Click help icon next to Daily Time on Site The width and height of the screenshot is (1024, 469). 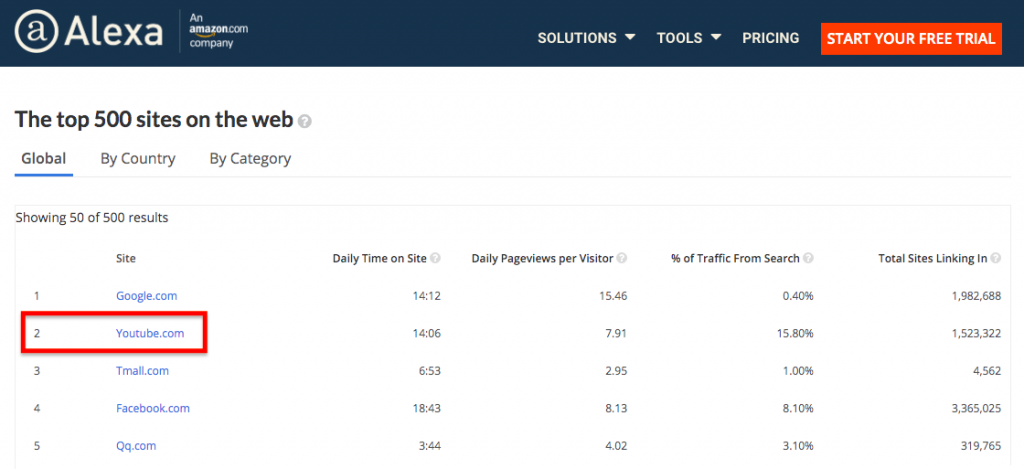434,258
